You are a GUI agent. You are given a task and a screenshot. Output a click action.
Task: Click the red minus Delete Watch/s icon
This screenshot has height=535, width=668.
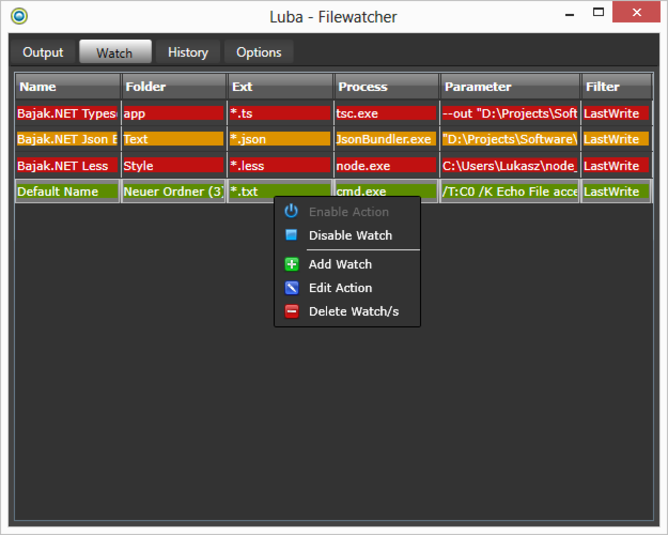tap(291, 312)
